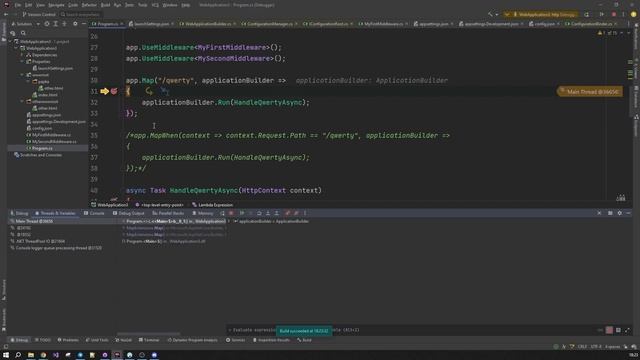Click the rerun debug icon in top-right toolbar

point(587,14)
